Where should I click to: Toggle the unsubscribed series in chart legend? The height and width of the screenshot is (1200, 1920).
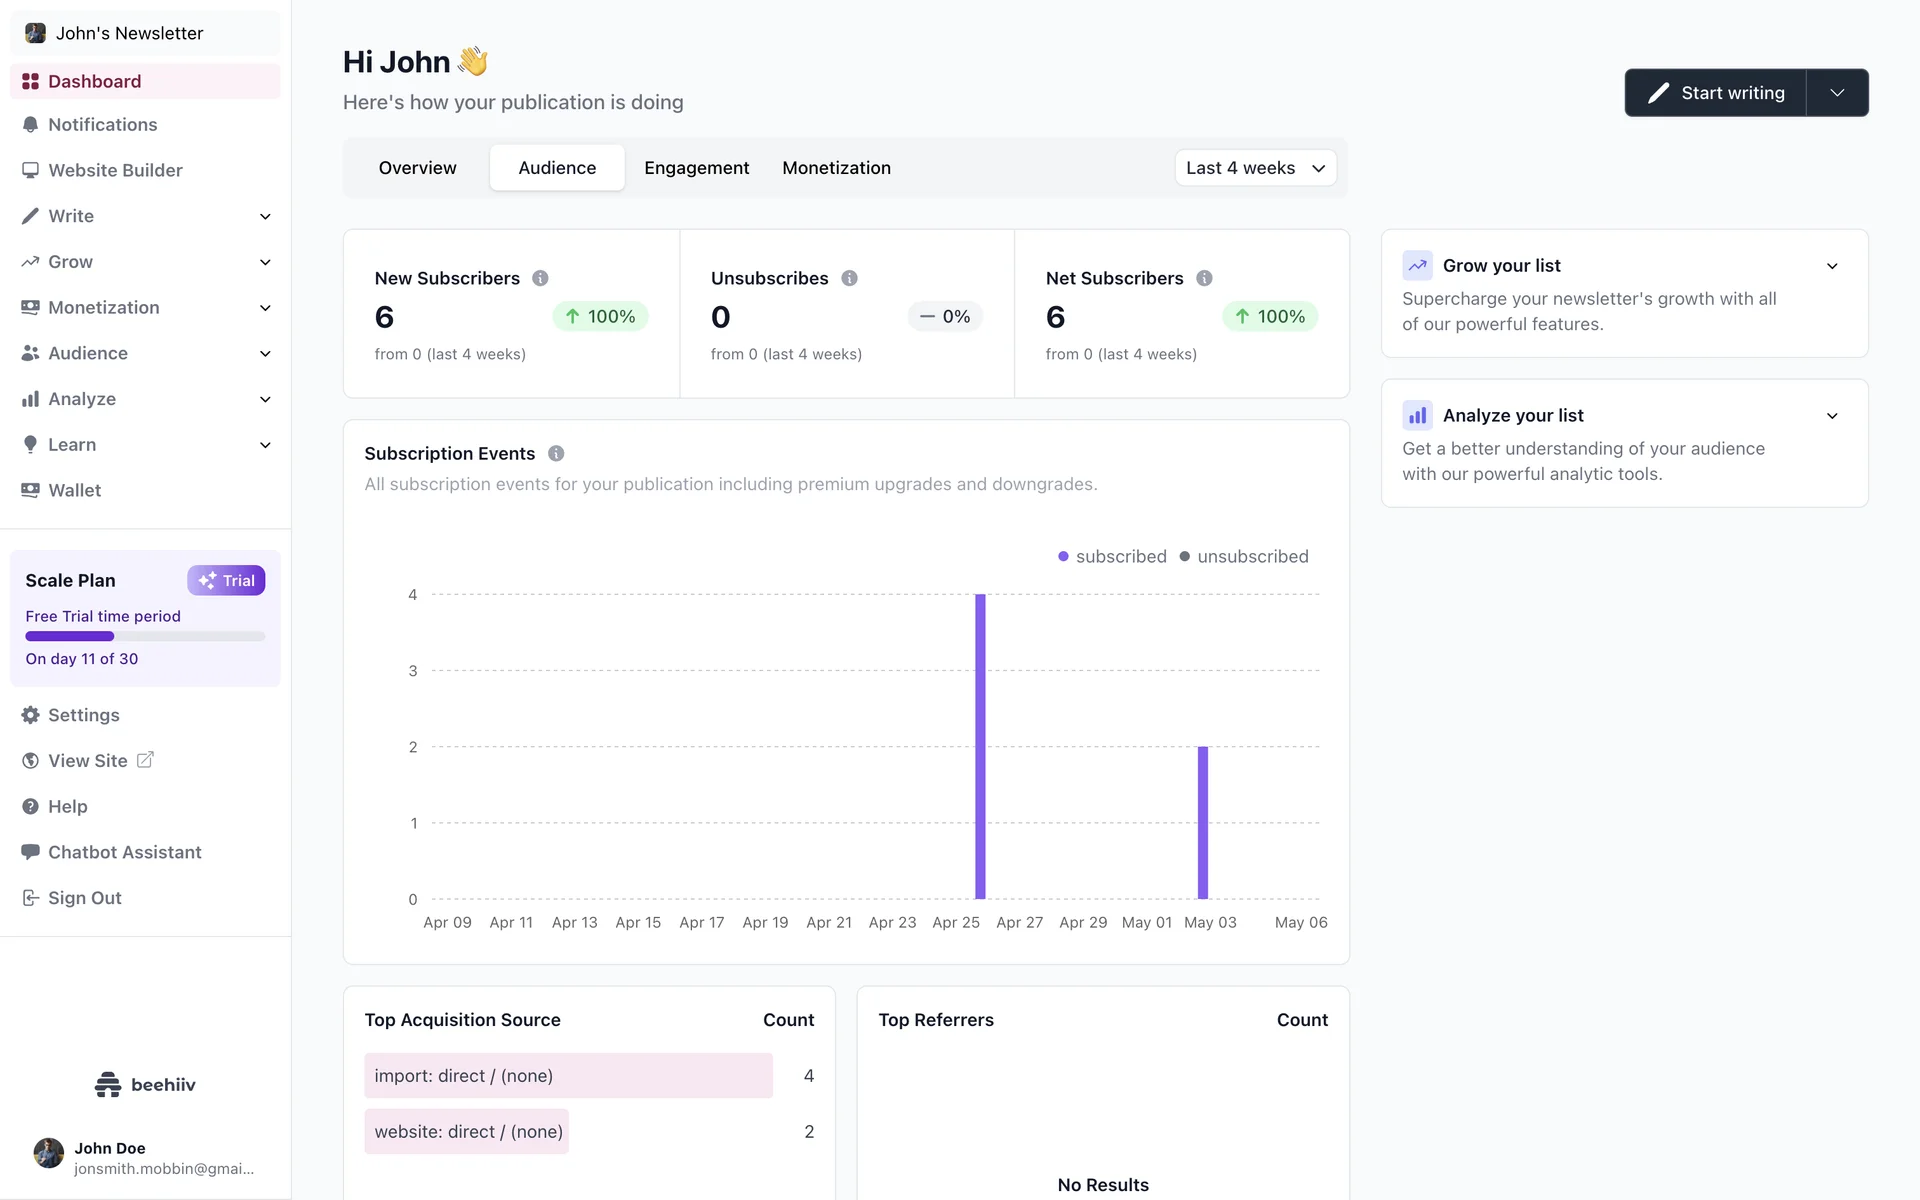(1243, 557)
